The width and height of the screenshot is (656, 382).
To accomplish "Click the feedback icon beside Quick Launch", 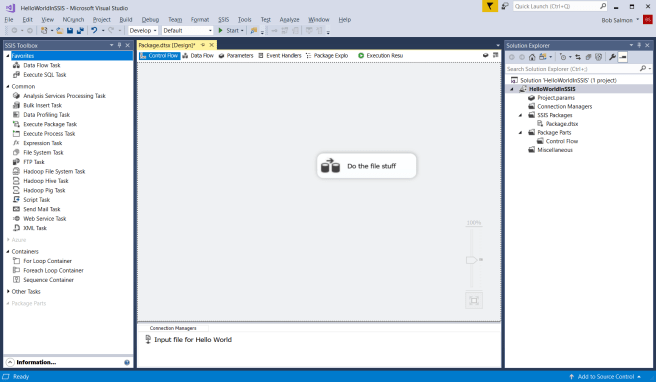I will [x=505, y=6].
